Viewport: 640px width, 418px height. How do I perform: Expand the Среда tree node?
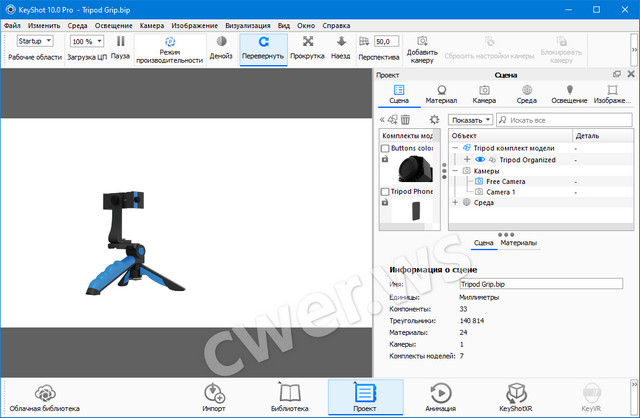click(456, 202)
